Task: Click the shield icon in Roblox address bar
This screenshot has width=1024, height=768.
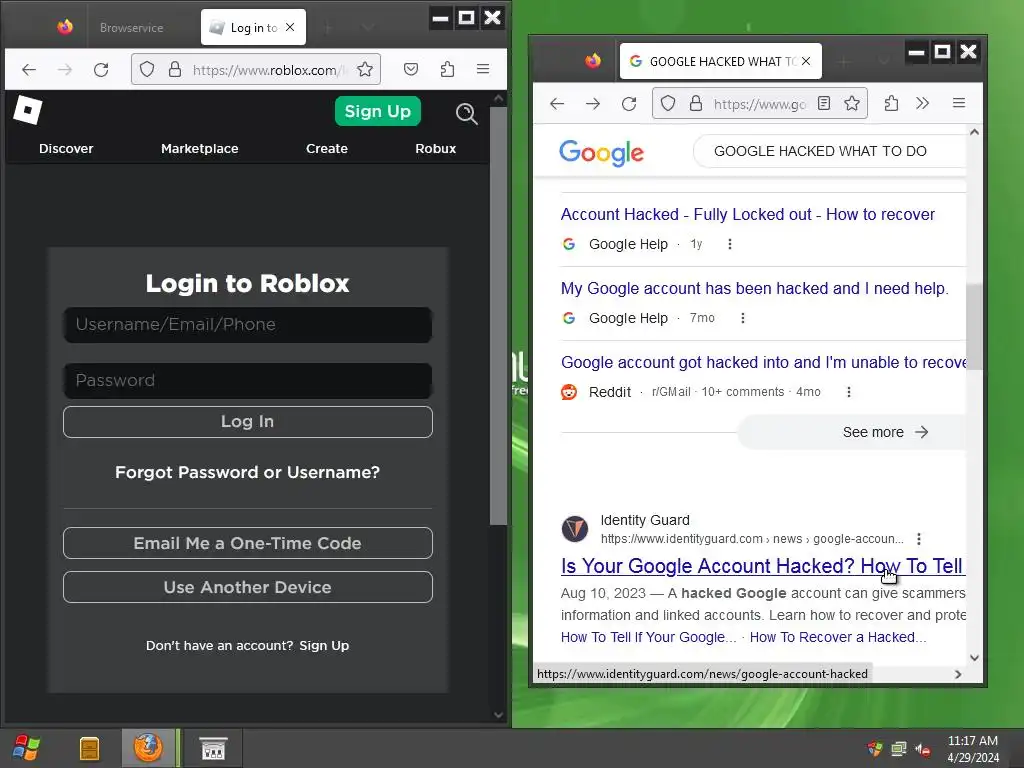Action: point(147,69)
